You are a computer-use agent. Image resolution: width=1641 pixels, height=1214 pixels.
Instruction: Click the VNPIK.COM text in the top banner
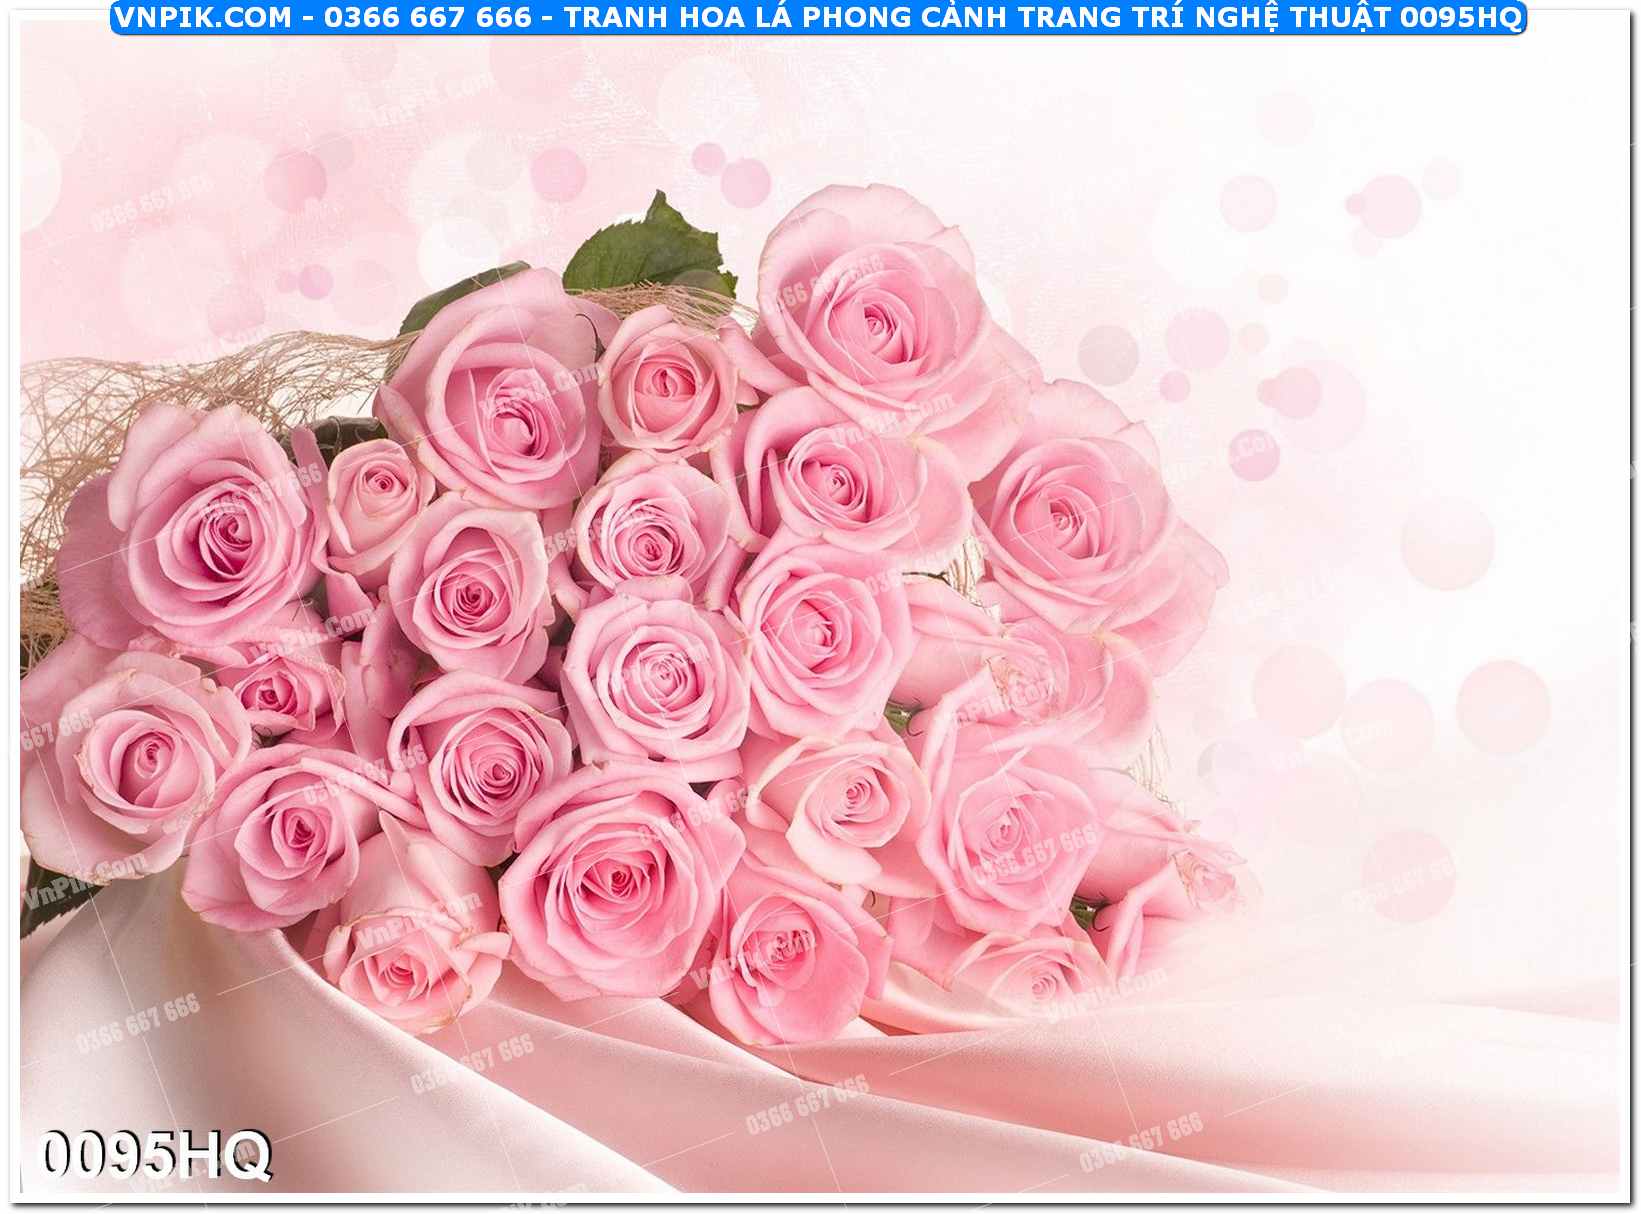pyautogui.click(x=203, y=17)
